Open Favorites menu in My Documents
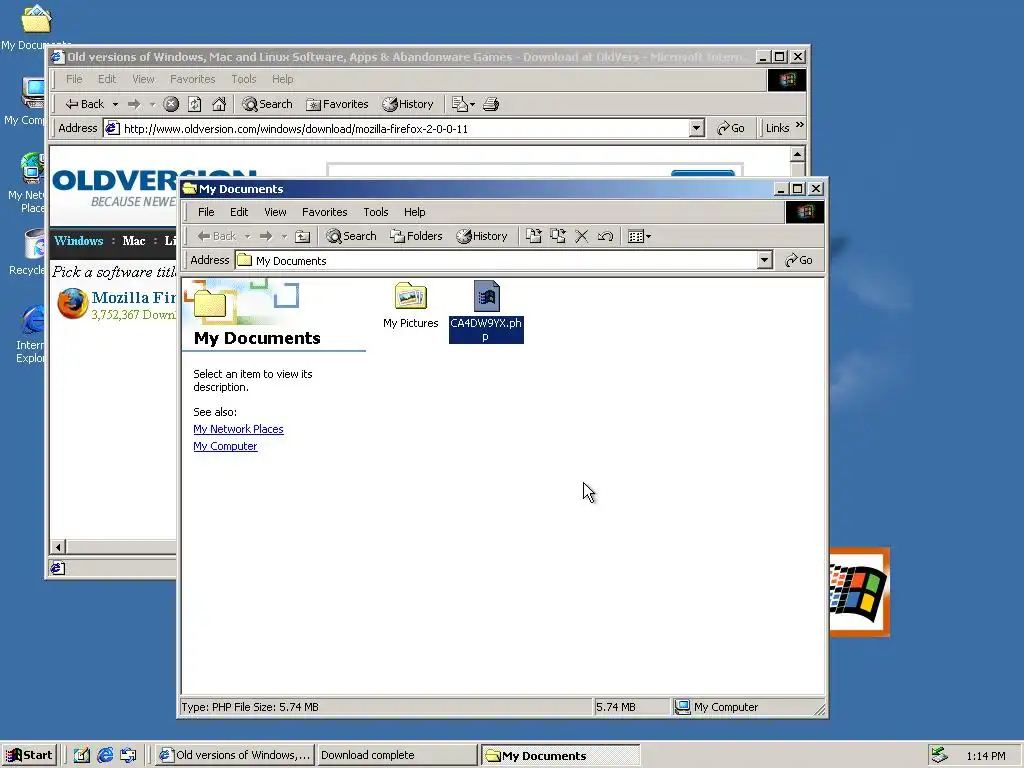The width and height of the screenshot is (1024, 768). pyautogui.click(x=324, y=212)
